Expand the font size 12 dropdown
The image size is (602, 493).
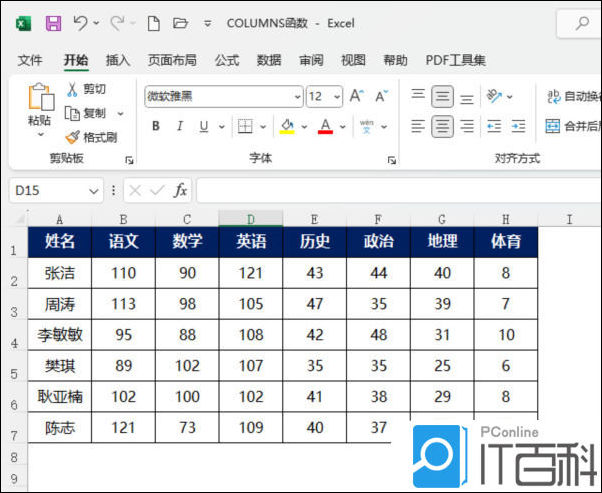(x=337, y=97)
